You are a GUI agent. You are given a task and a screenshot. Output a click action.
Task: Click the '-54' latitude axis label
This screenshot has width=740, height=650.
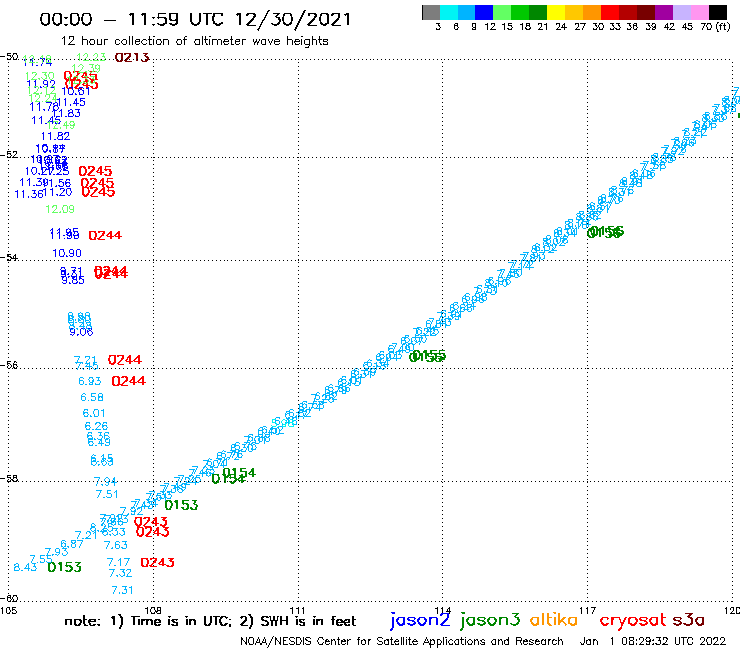click(x=9, y=258)
